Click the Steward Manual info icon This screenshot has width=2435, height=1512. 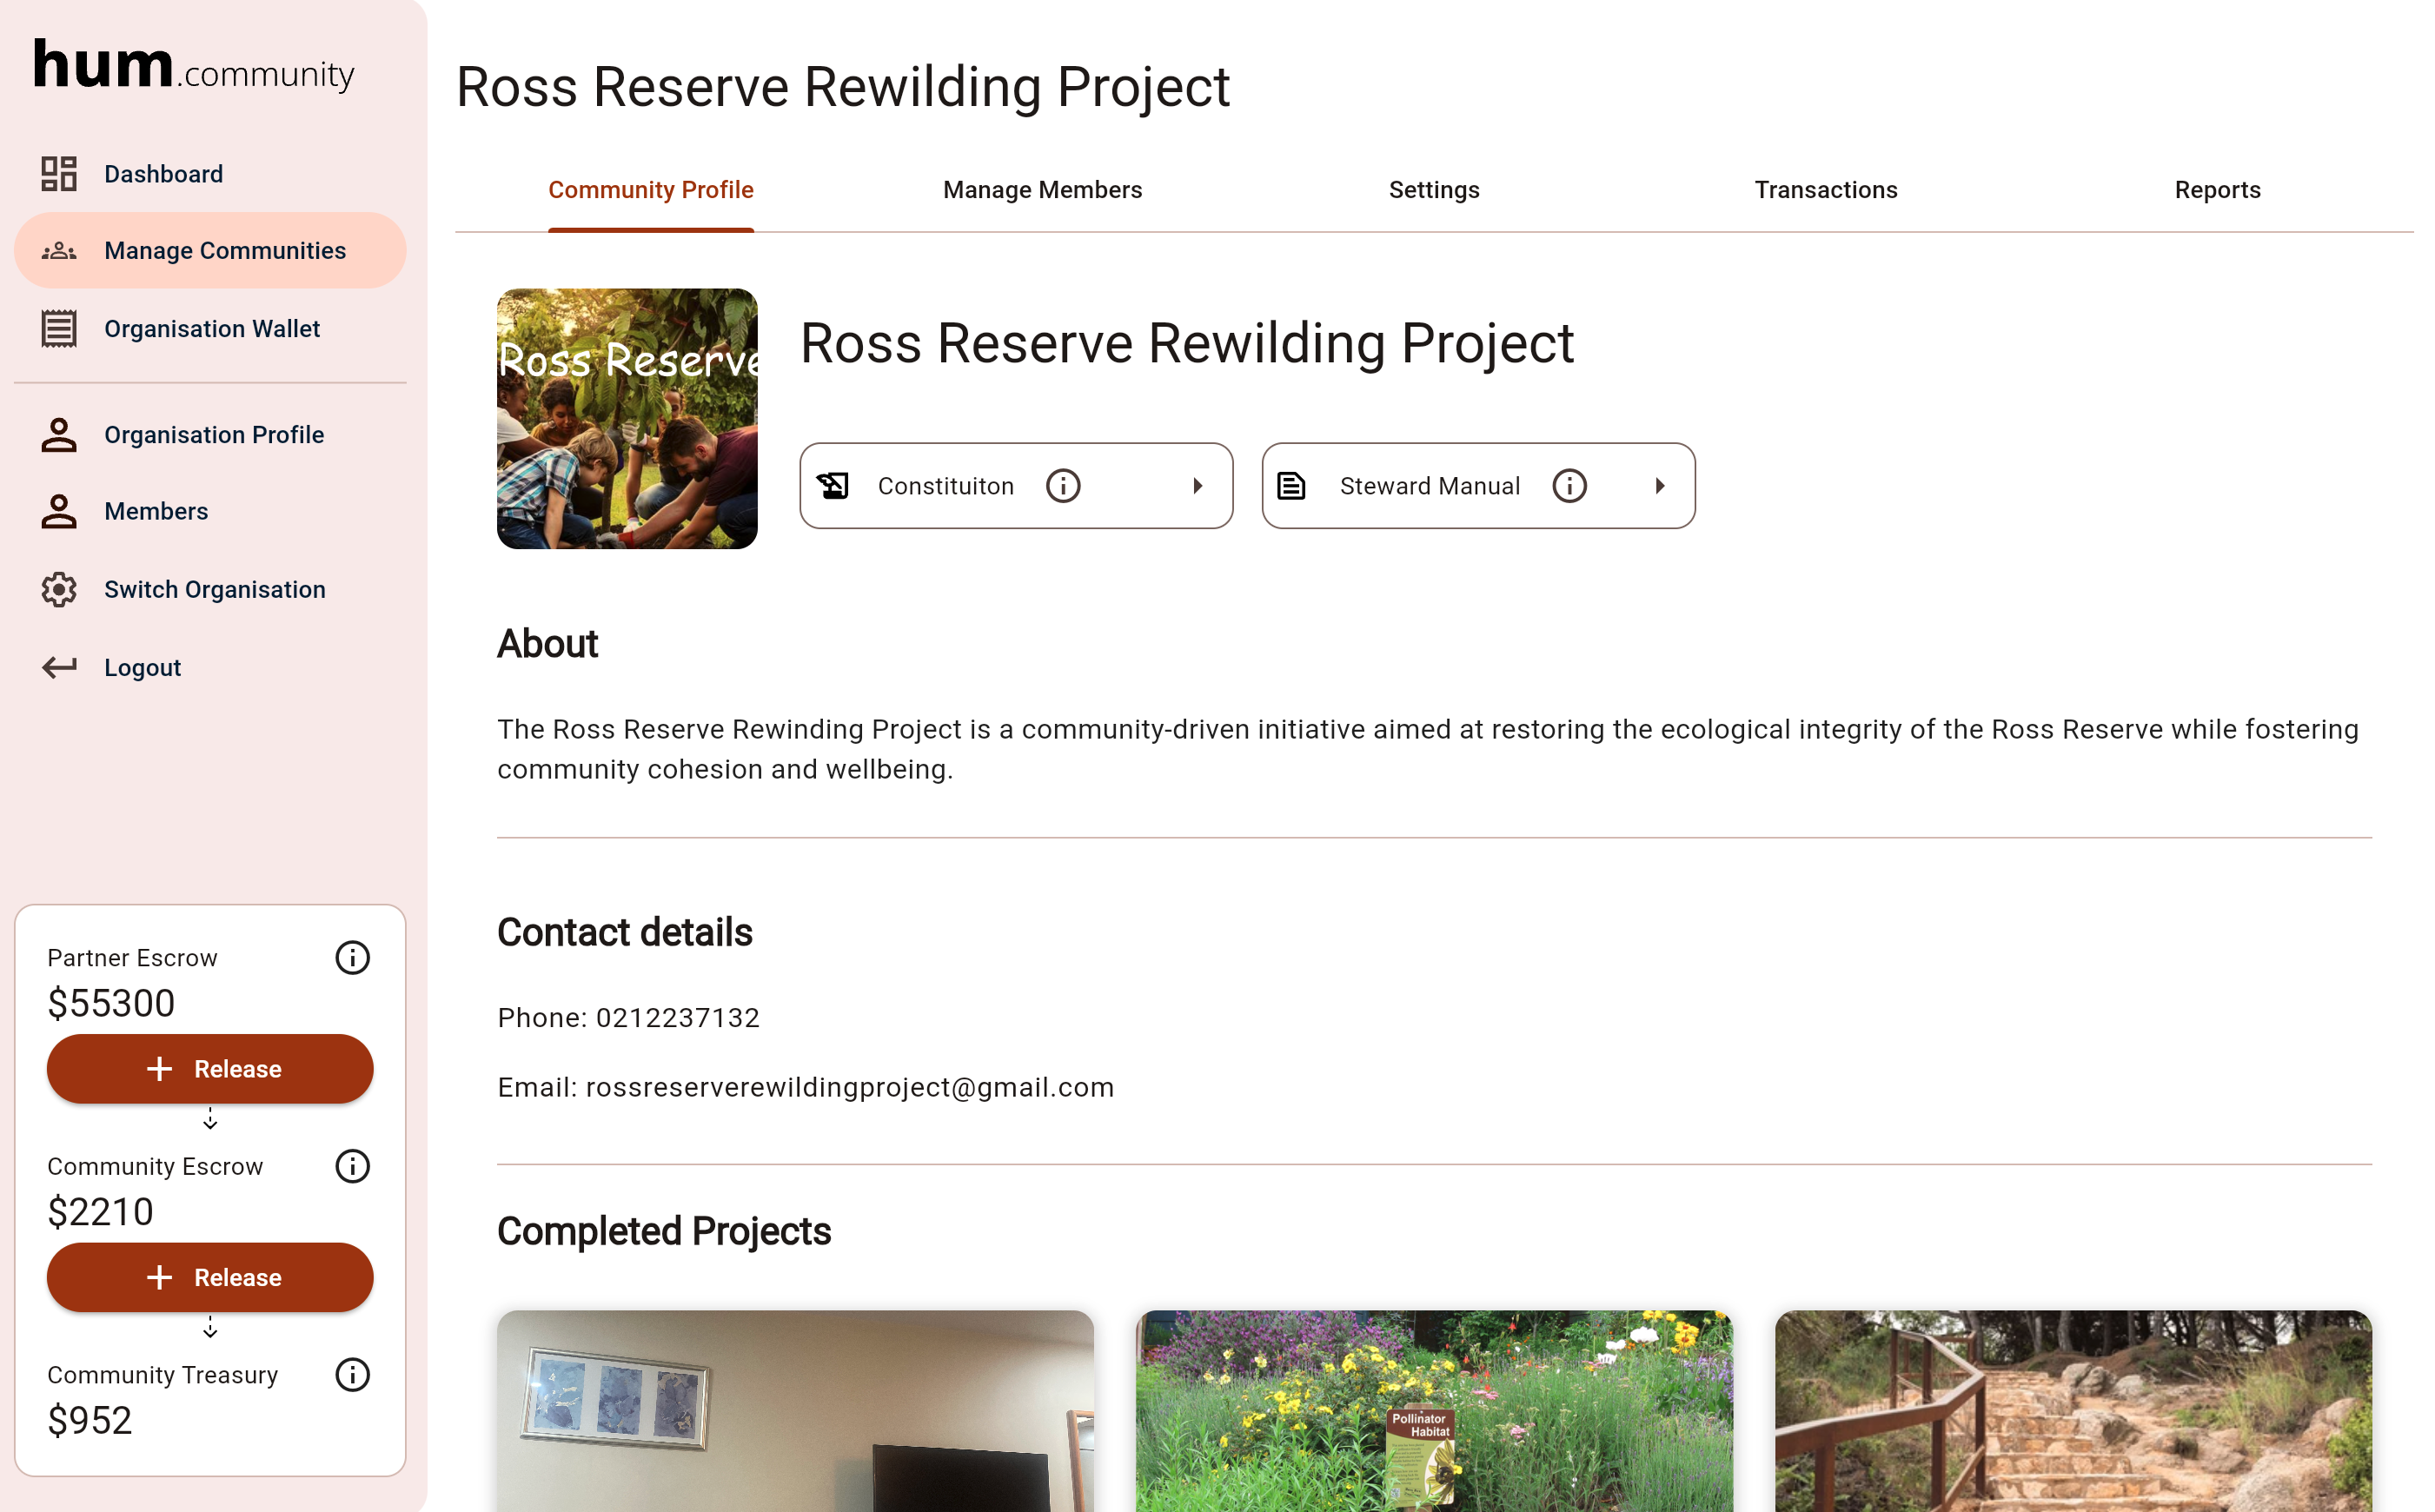point(1569,486)
